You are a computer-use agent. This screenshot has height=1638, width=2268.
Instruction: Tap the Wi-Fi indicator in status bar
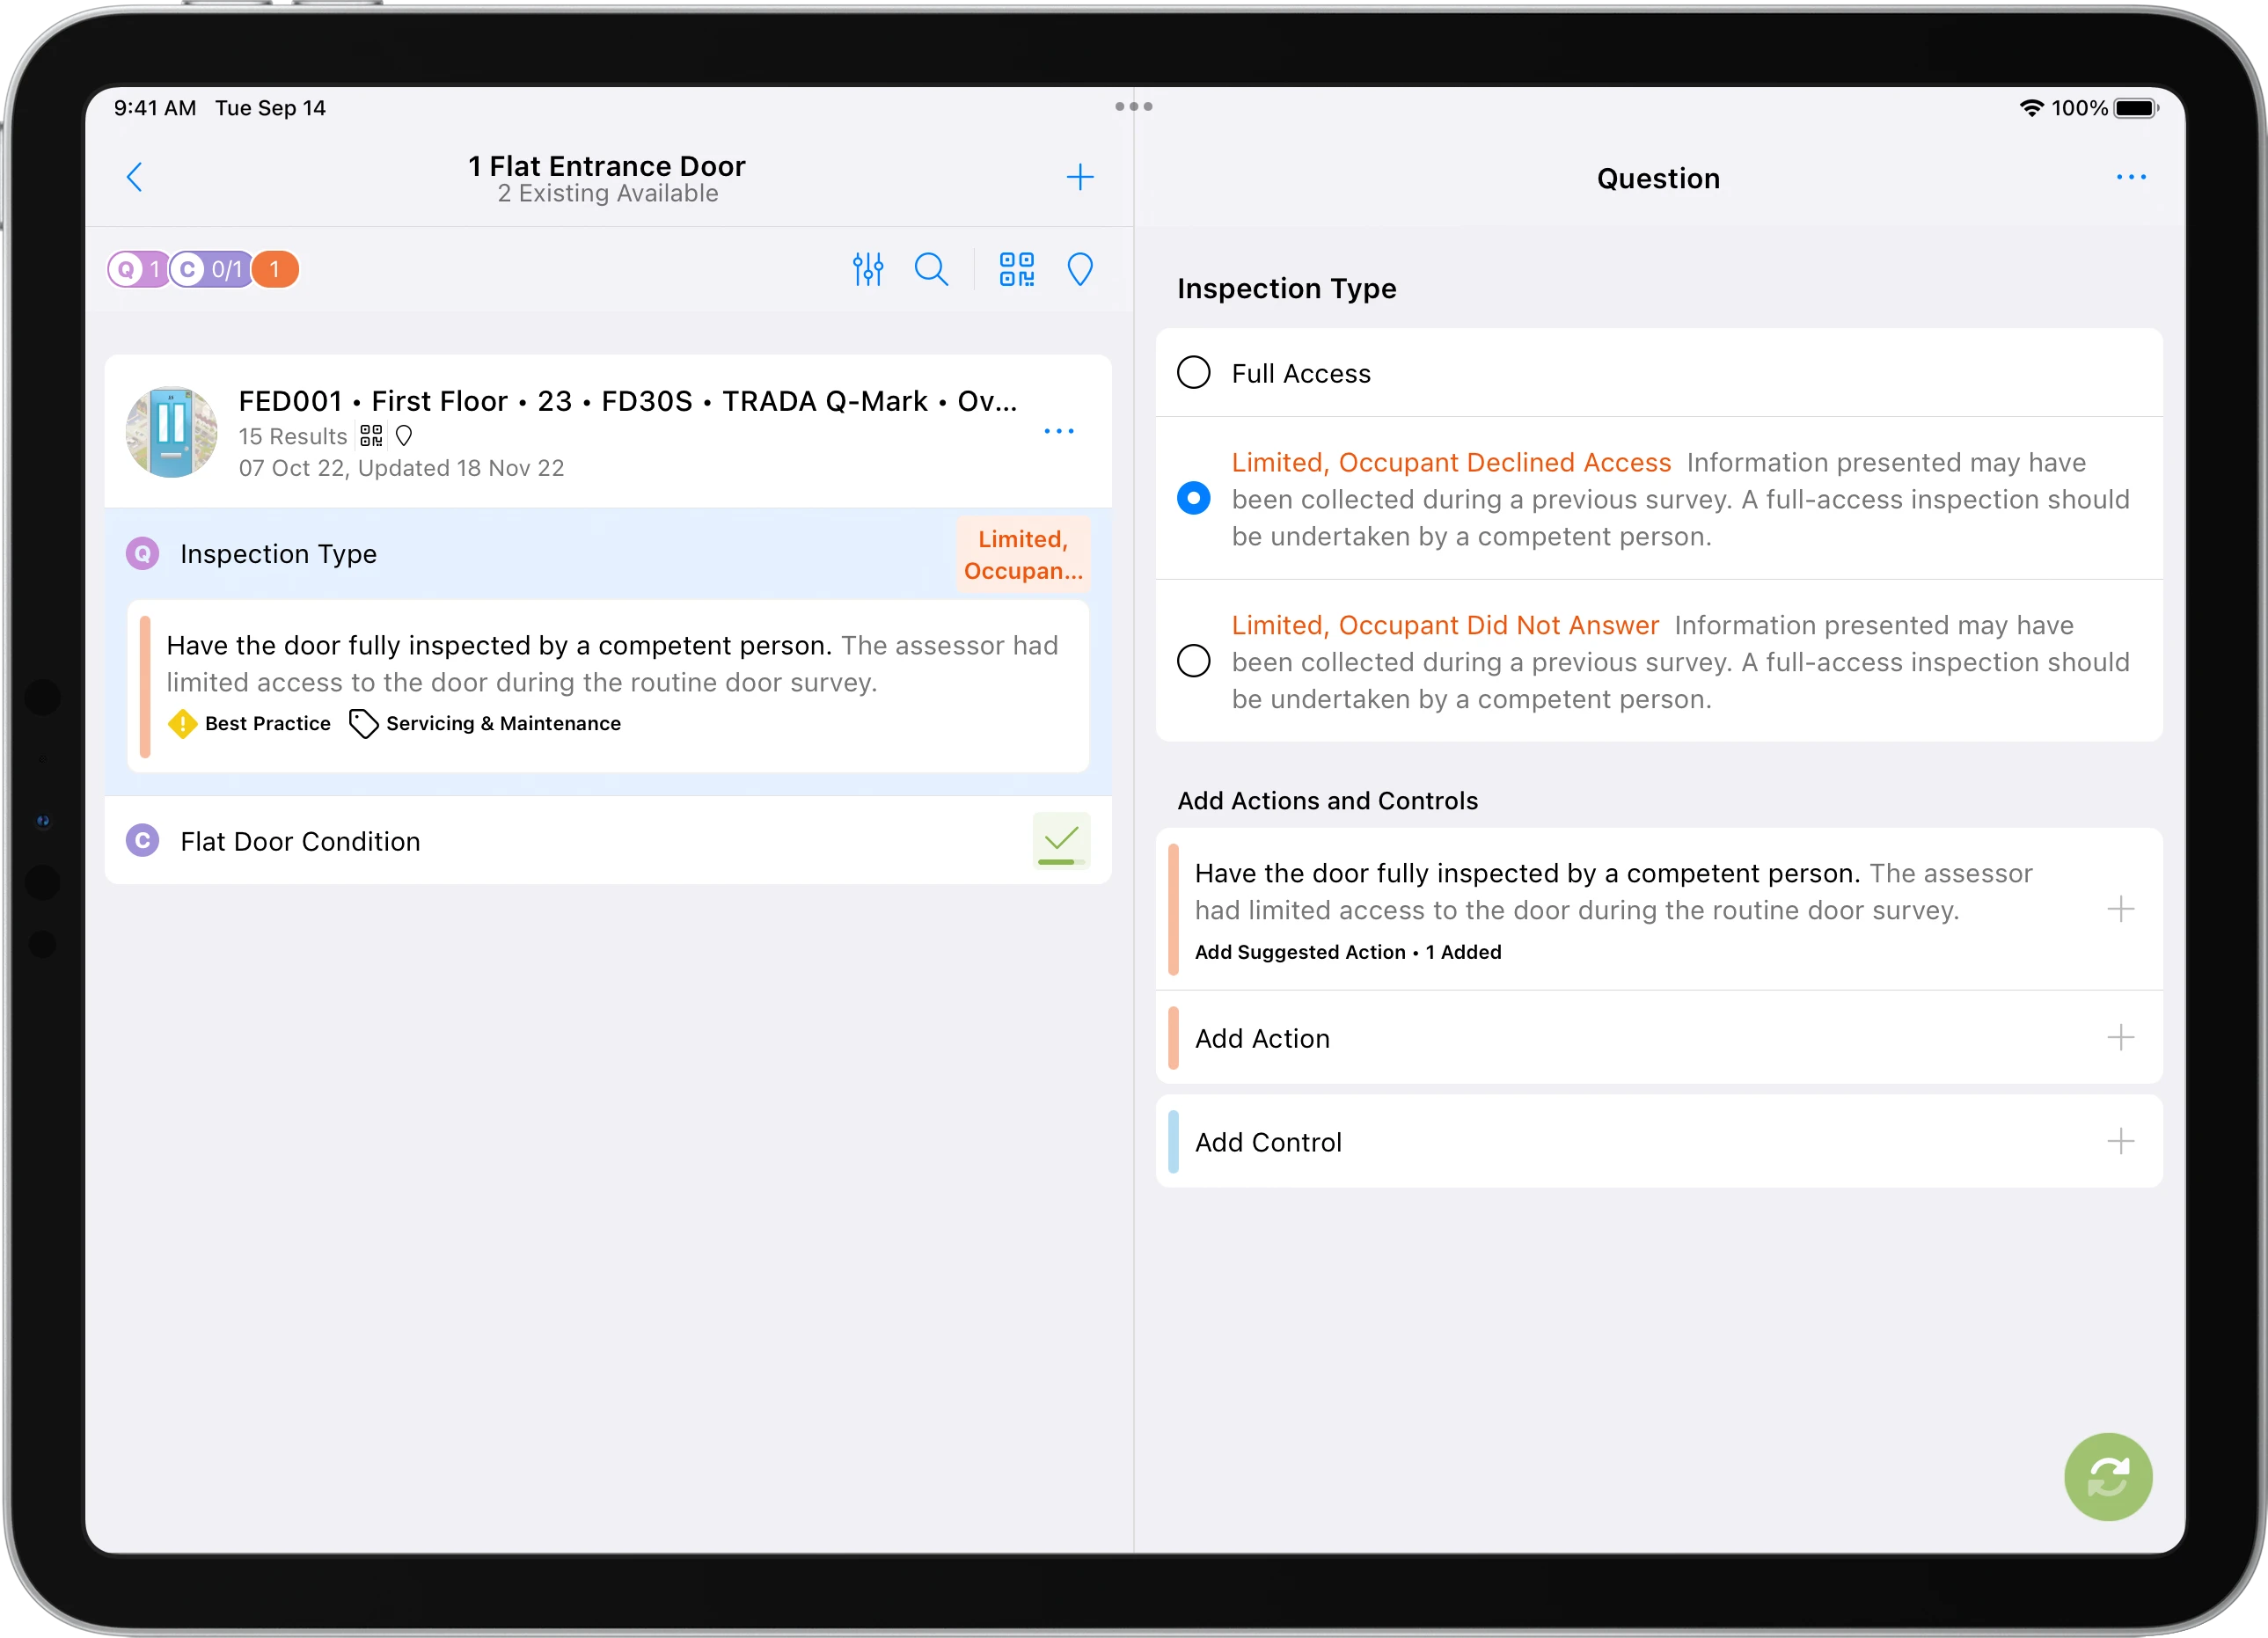pos(2031,108)
